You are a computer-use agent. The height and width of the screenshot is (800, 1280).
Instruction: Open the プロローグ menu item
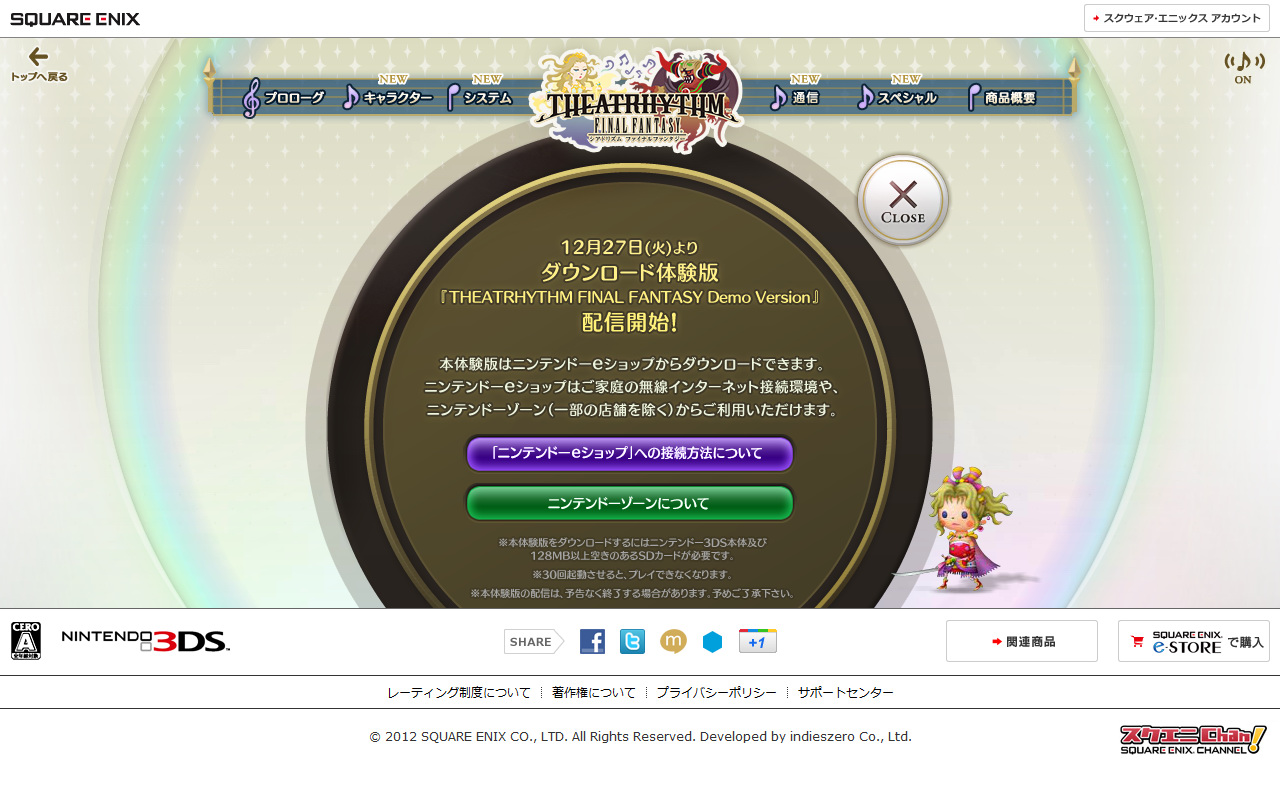285,98
